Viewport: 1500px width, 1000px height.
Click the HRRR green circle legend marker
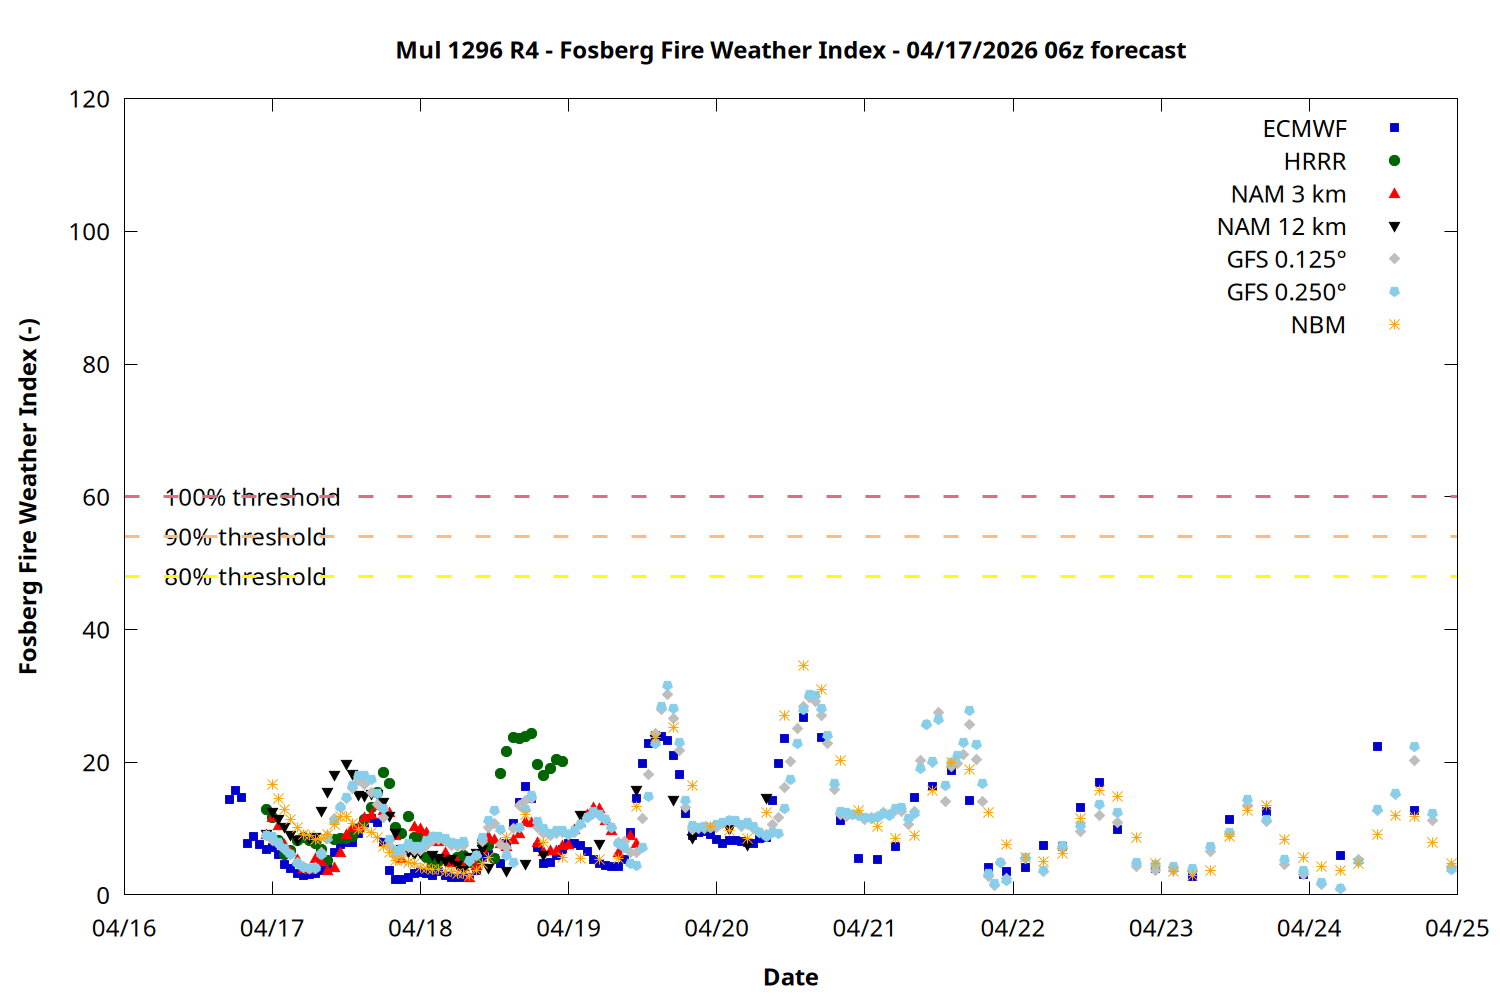(1394, 161)
